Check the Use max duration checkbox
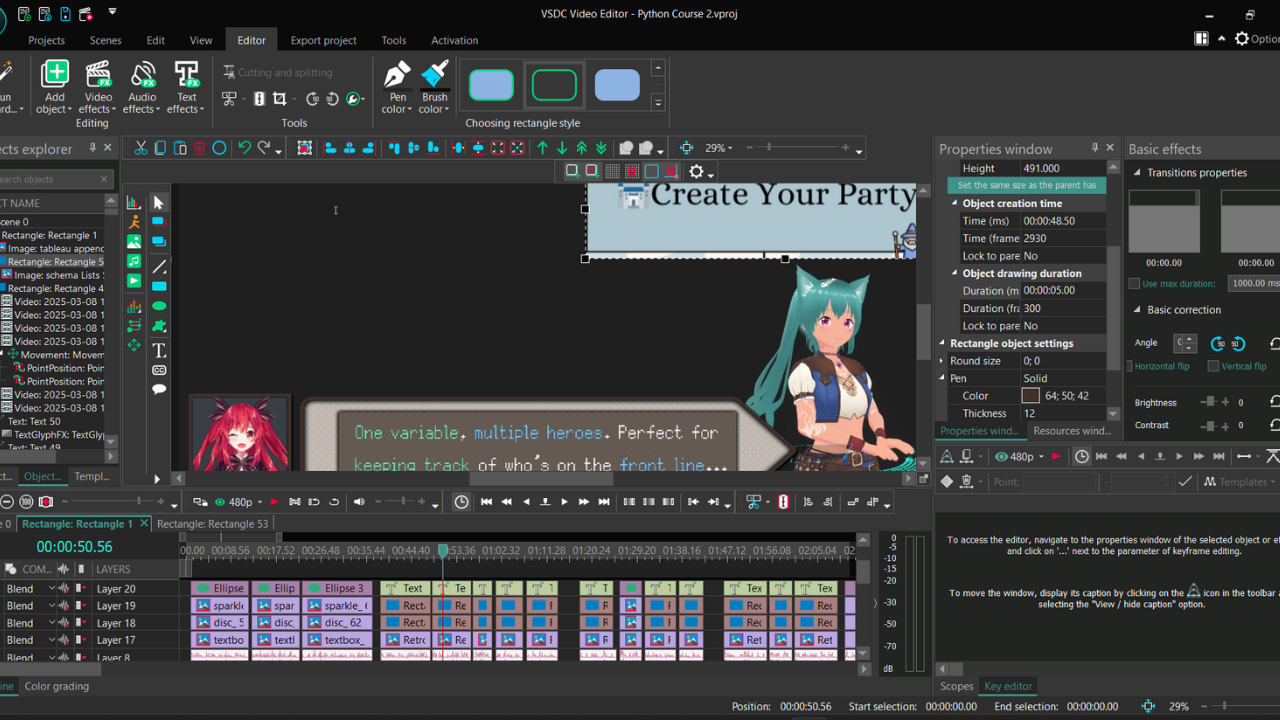 pyautogui.click(x=1134, y=284)
